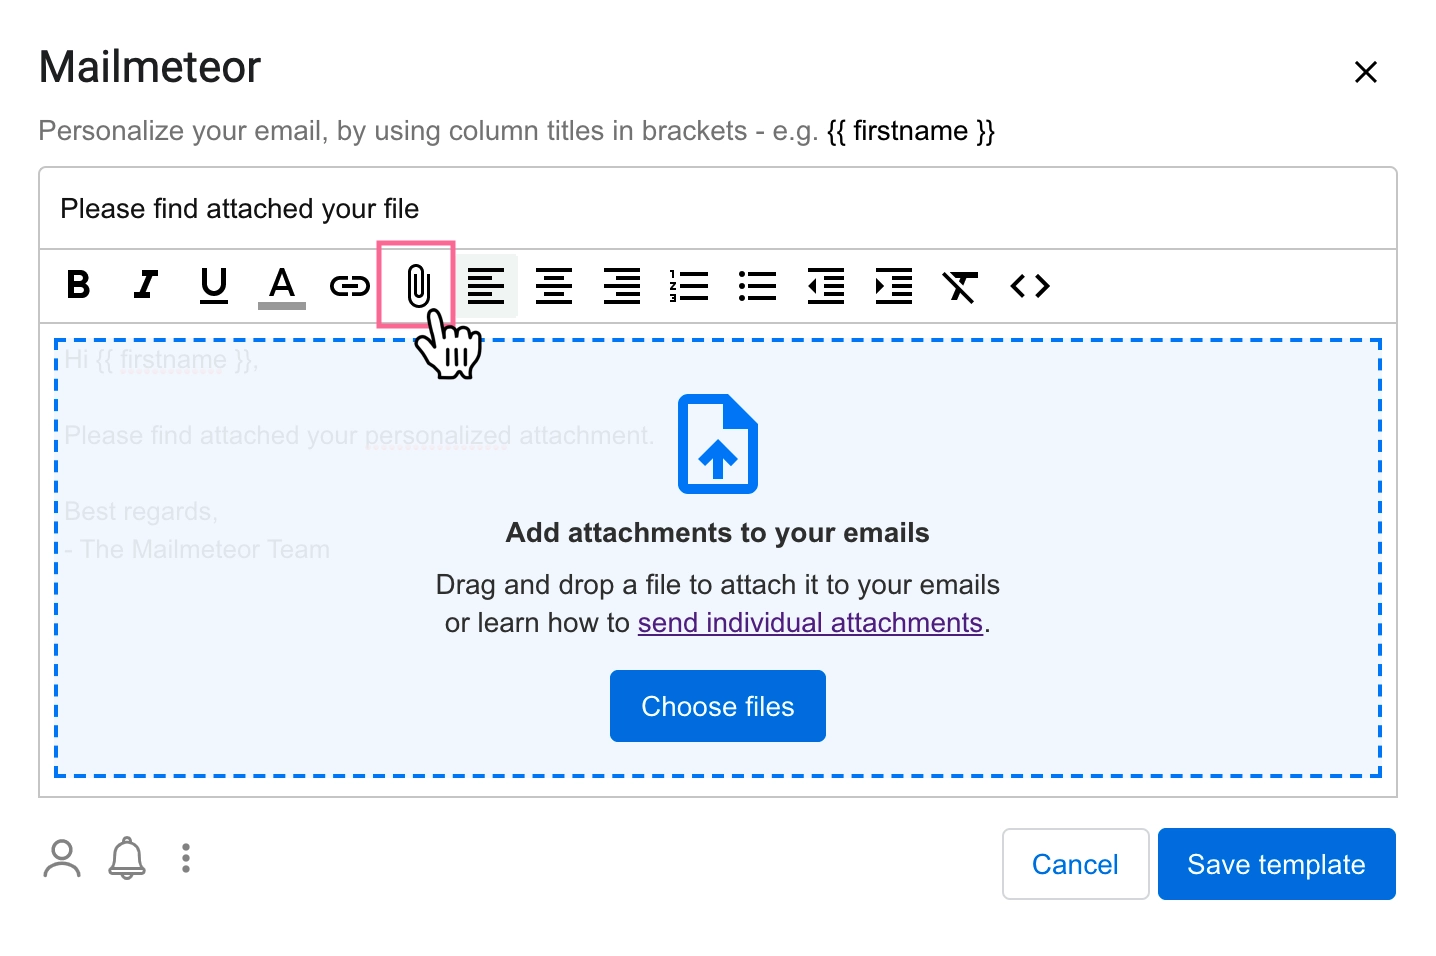Align text to the right

(621, 286)
